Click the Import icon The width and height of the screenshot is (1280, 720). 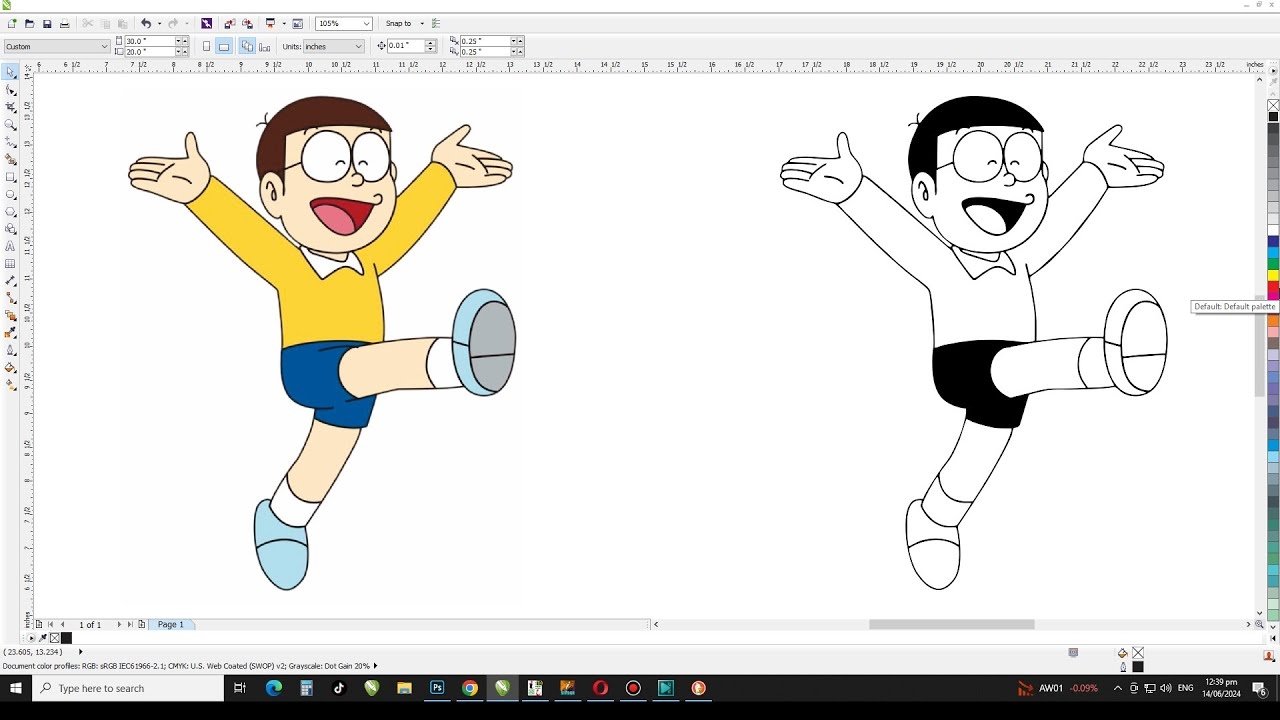point(230,23)
